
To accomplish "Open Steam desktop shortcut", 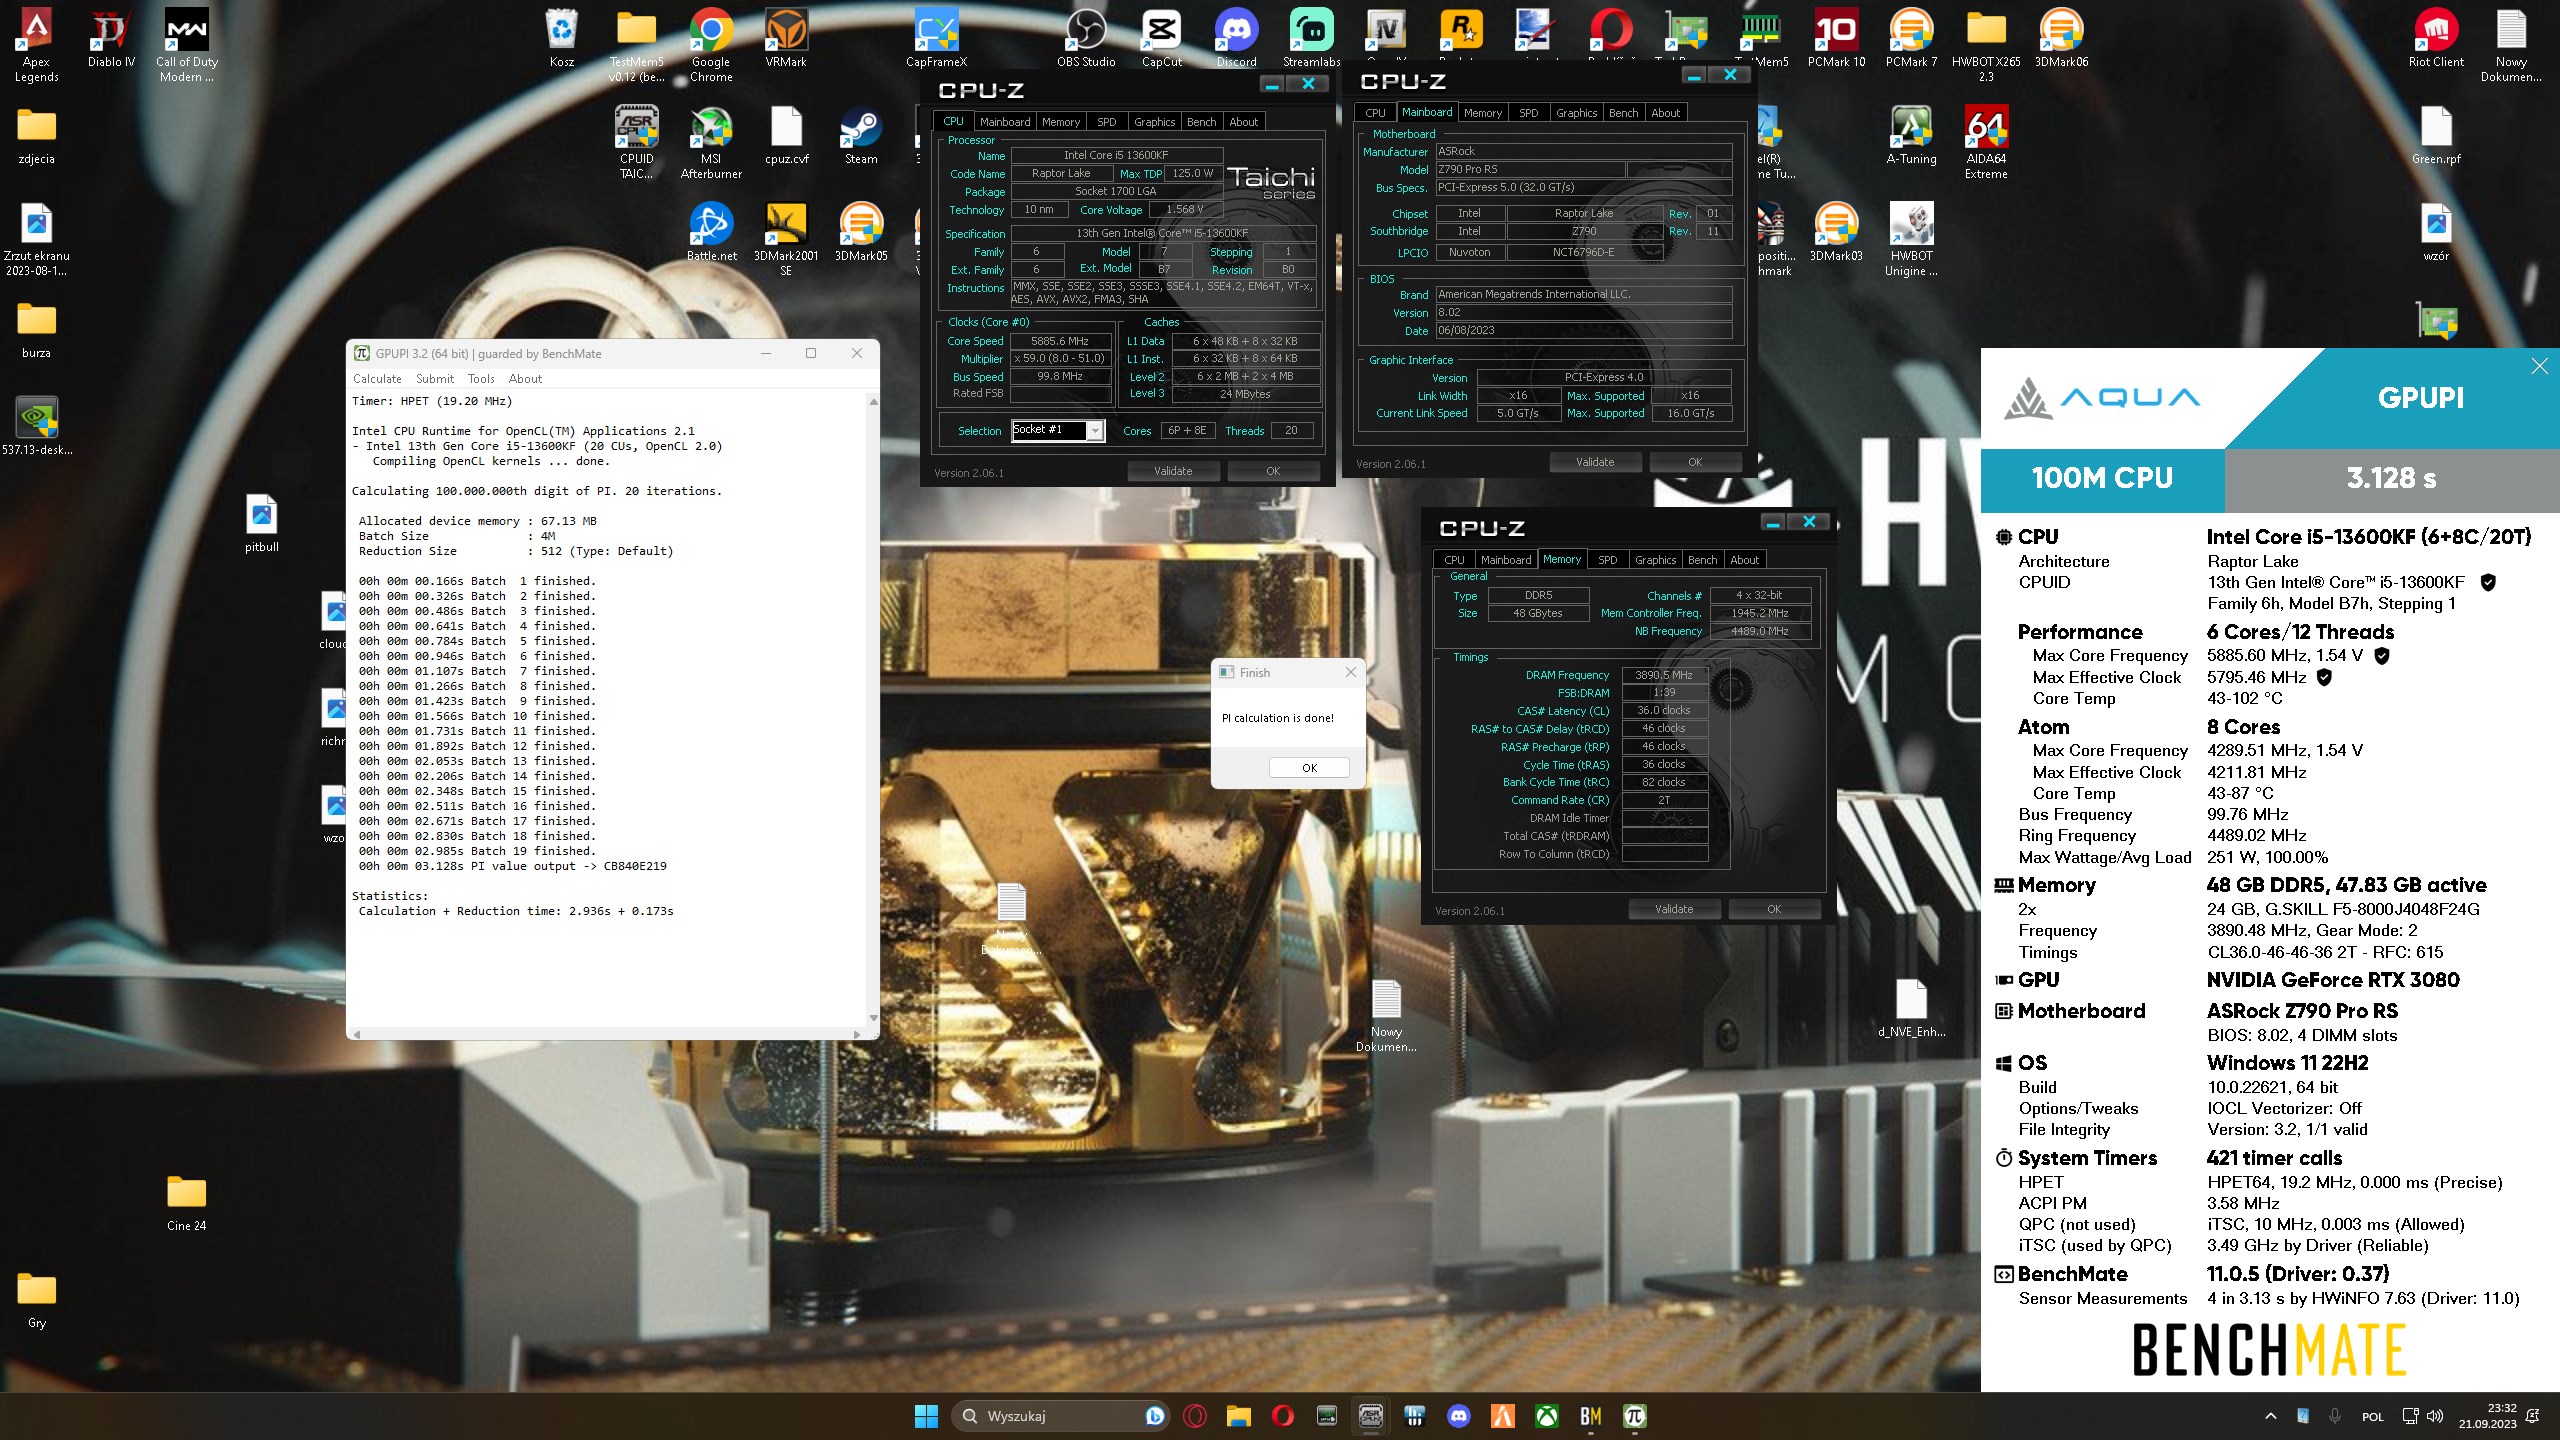I will click(x=861, y=136).
